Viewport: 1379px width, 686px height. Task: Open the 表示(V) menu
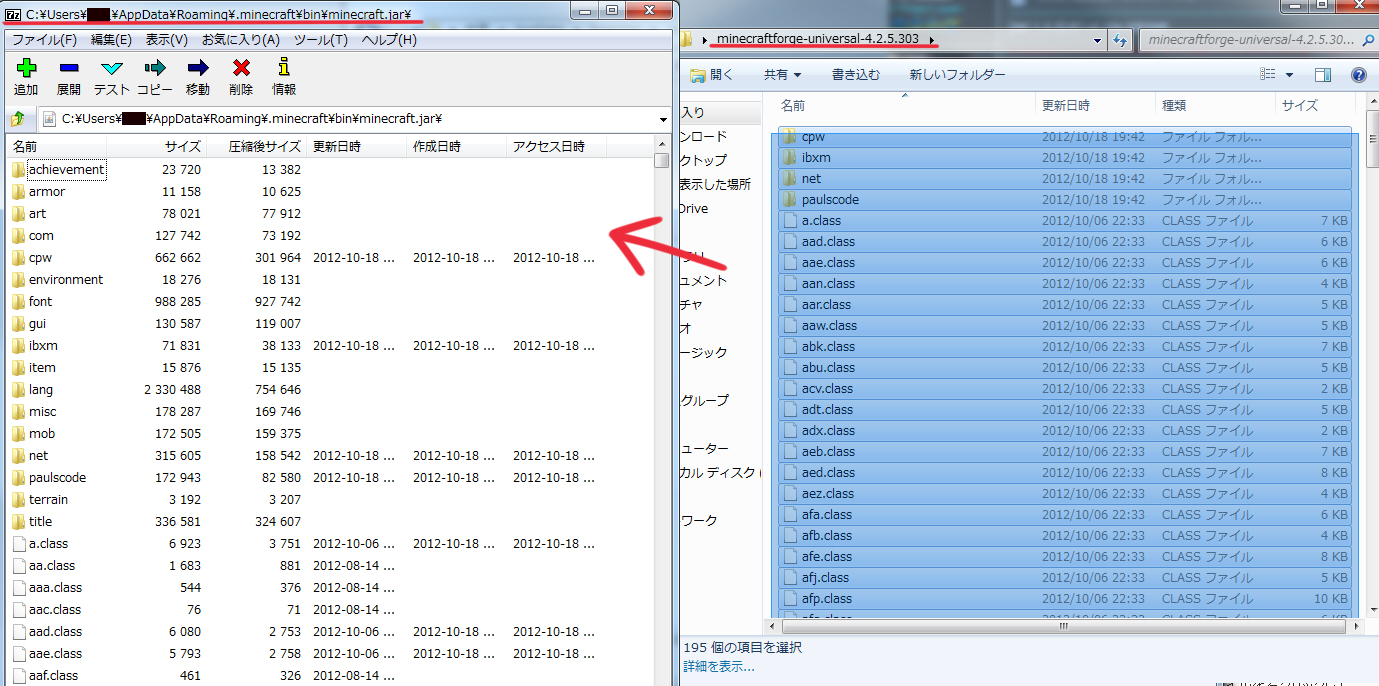click(x=166, y=40)
